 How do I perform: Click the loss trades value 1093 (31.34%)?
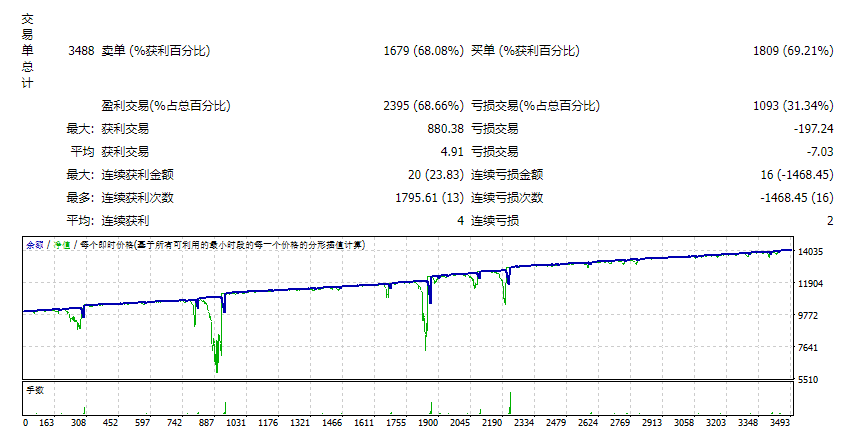793,105
